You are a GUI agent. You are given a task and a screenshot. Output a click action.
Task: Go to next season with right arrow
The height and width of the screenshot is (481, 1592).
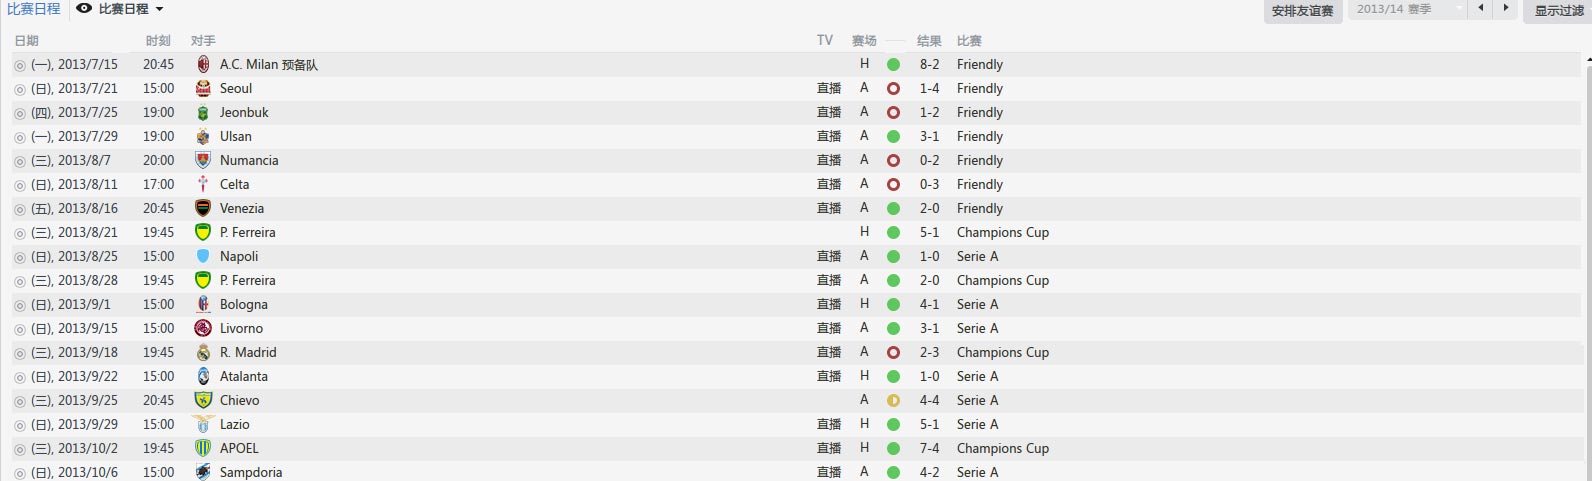click(1506, 8)
